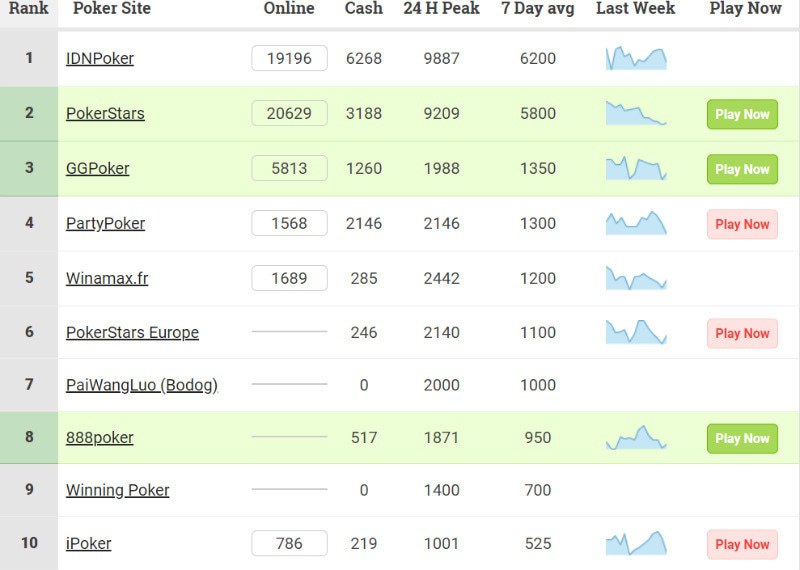Image resolution: width=800 pixels, height=570 pixels.
Task: Open the Winamax.fr link
Action: 107,279
